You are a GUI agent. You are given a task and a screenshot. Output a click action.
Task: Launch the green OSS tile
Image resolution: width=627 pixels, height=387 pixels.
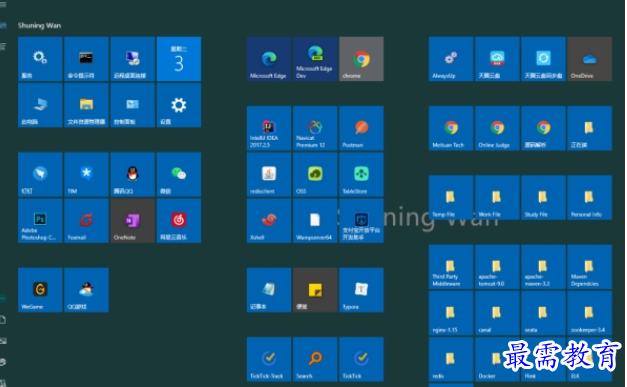coord(315,175)
